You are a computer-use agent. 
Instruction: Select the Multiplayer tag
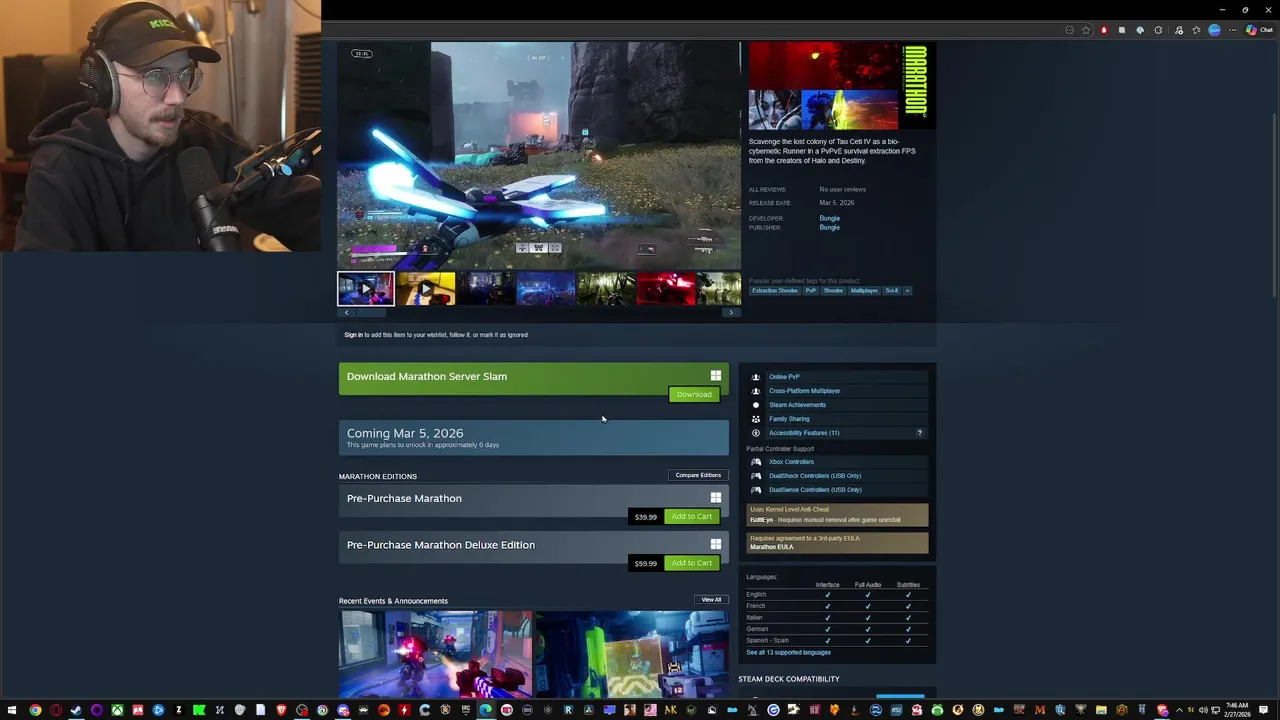(864, 290)
